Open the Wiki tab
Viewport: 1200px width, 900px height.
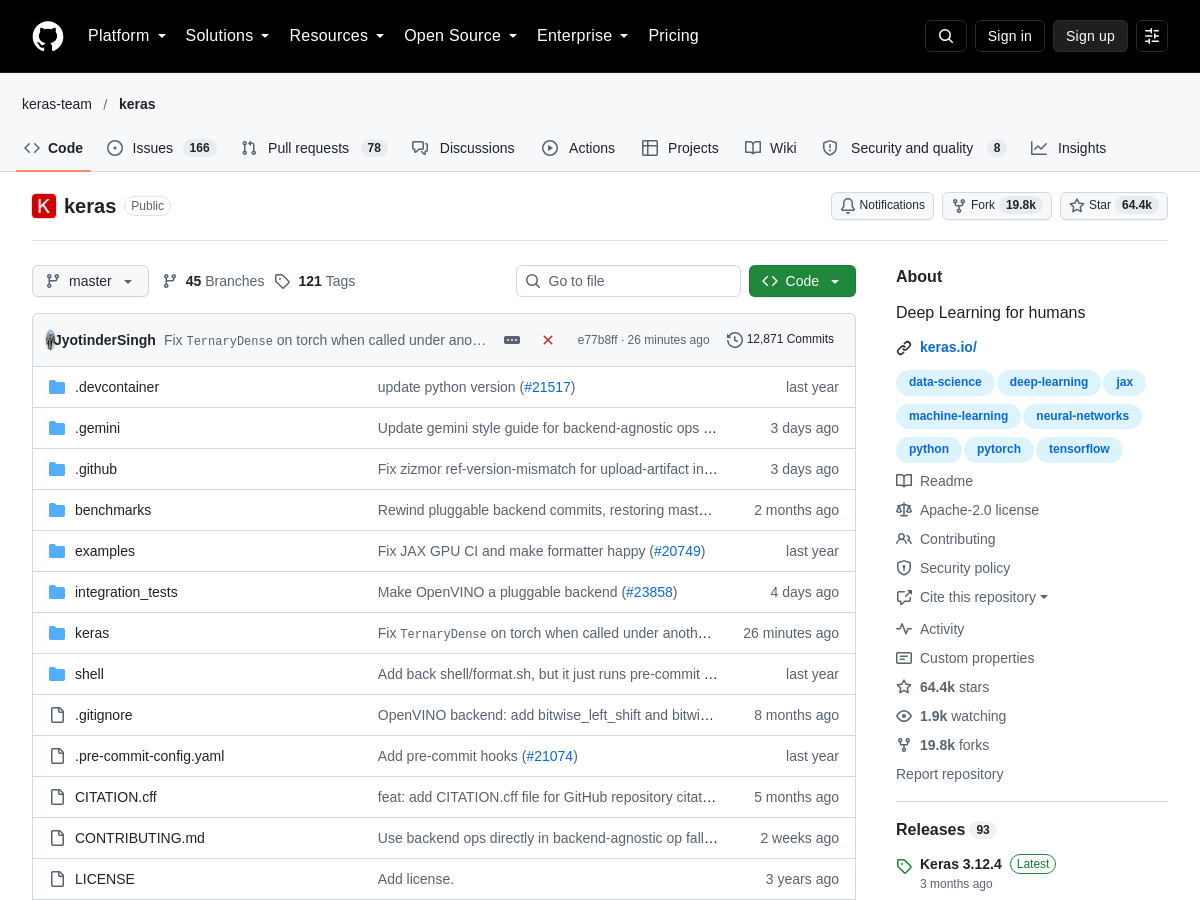tap(770, 148)
